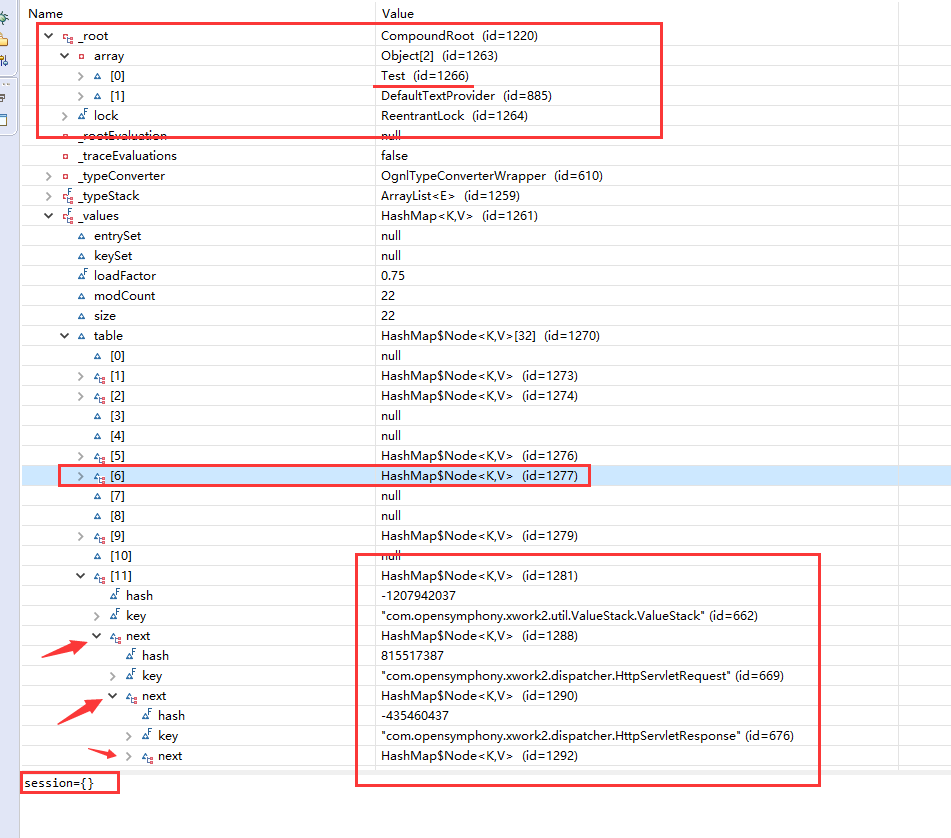Collapse the array node under _root
Screen dimensions: 951x838
(x=65, y=56)
